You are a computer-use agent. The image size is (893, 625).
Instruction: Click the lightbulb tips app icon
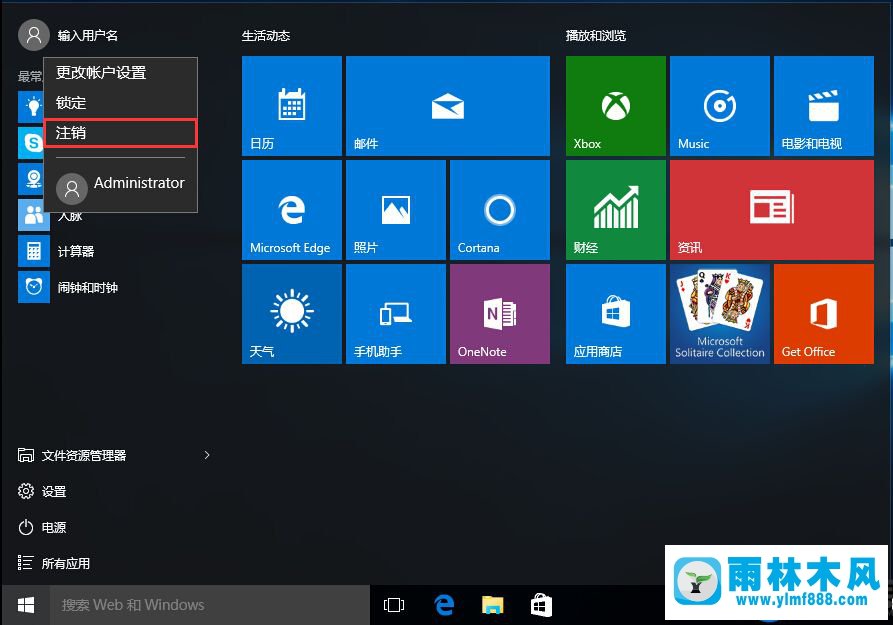click(31, 107)
